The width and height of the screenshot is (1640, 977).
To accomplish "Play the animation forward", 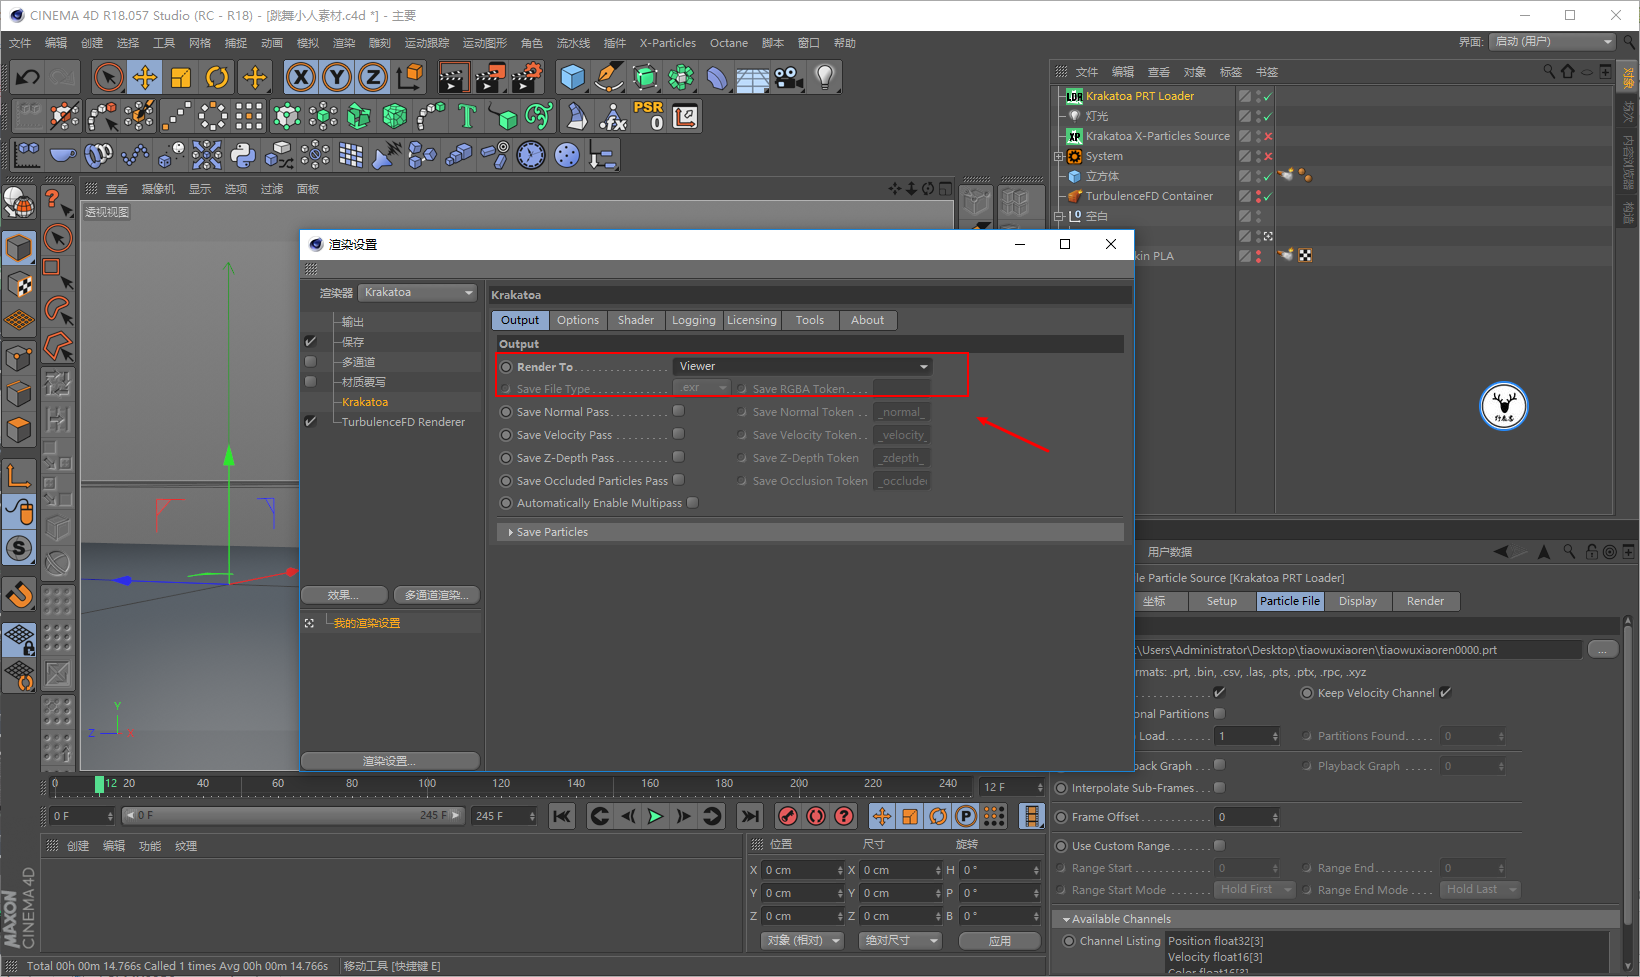I will point(655,816).
